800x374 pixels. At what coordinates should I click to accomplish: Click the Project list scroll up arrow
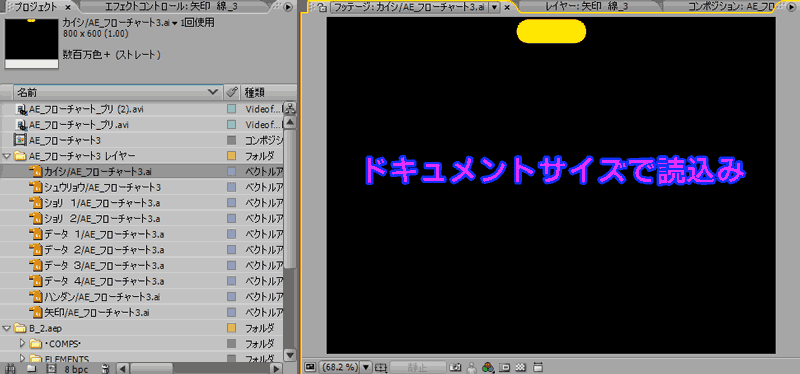pyautogui.click(x=290, y=122)
